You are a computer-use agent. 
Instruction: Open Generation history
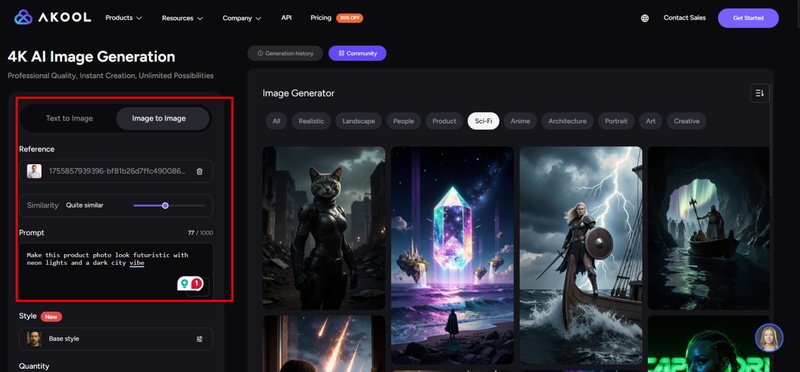point(285,53)
